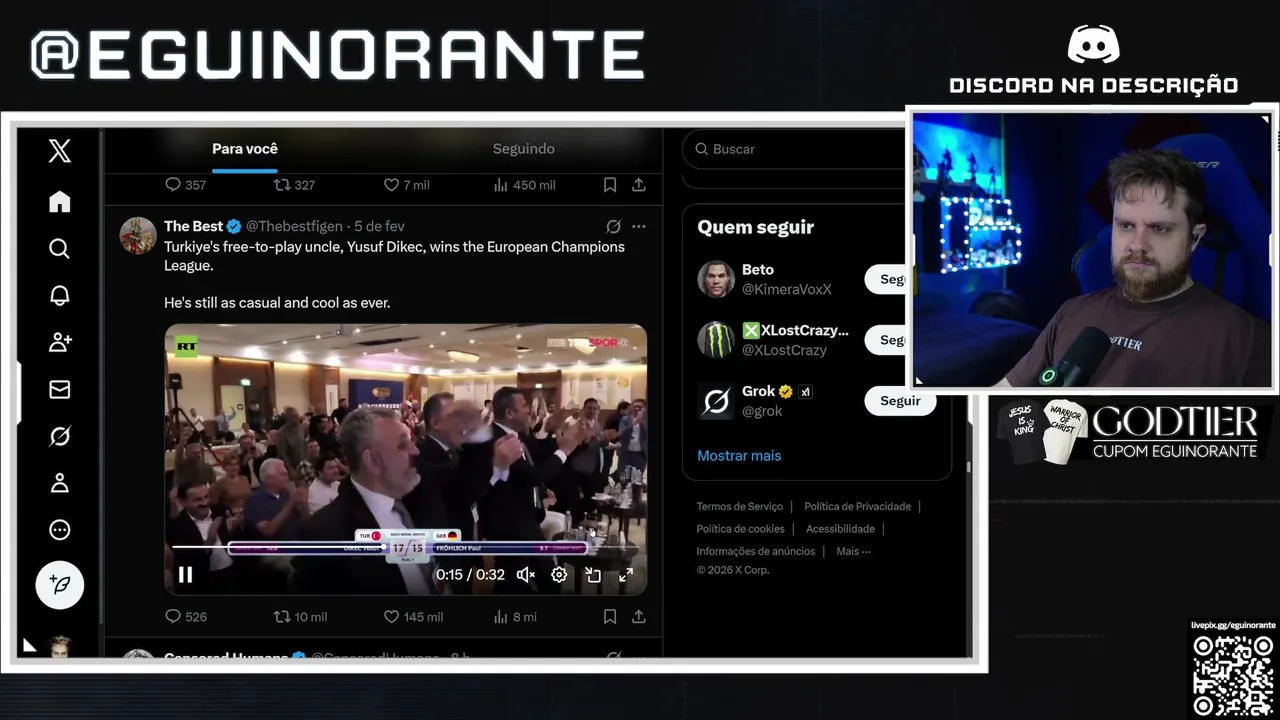
Task: Pause the Yusuf Dikec video
Action: 185,575
